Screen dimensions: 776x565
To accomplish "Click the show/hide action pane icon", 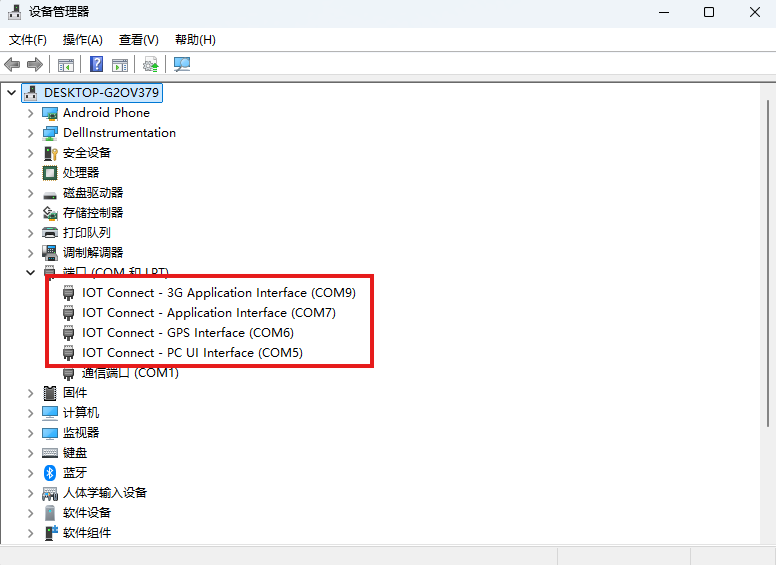I will [x=120, y=65].
